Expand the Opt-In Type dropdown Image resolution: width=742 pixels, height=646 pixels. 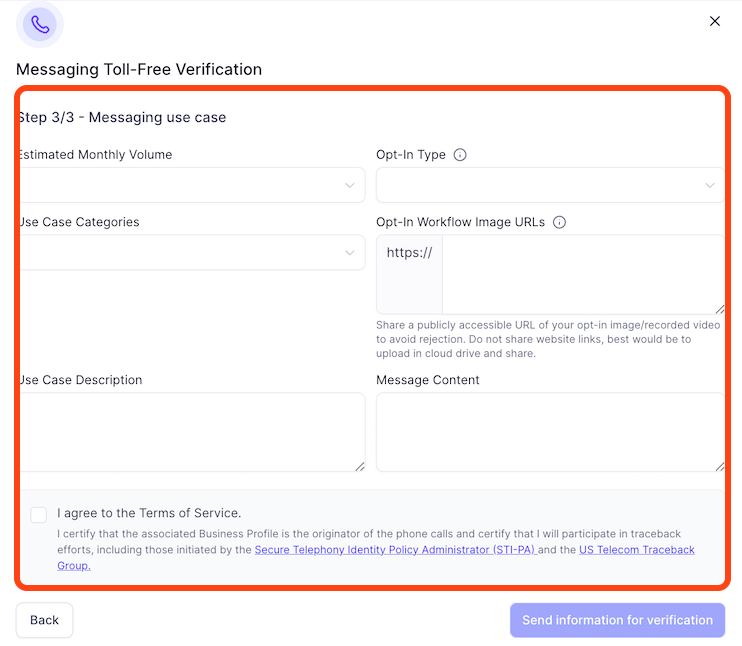coord(550,185)
